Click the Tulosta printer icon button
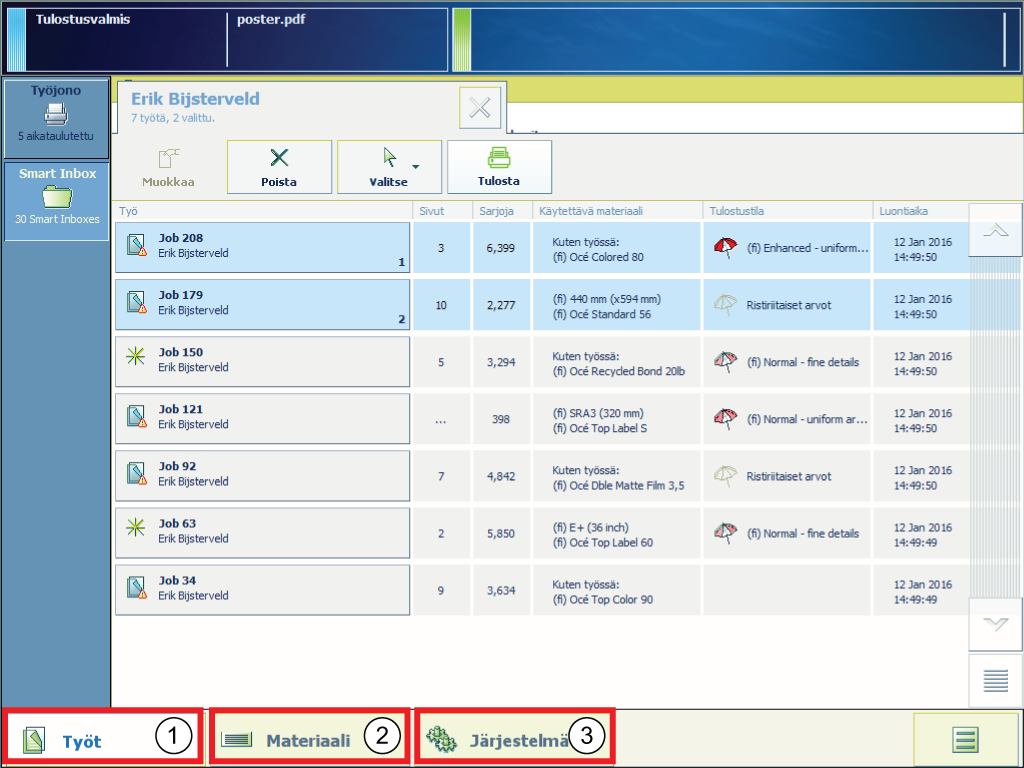The height and width of the screenshot is (768, 1024). click(x=499, y=166)
